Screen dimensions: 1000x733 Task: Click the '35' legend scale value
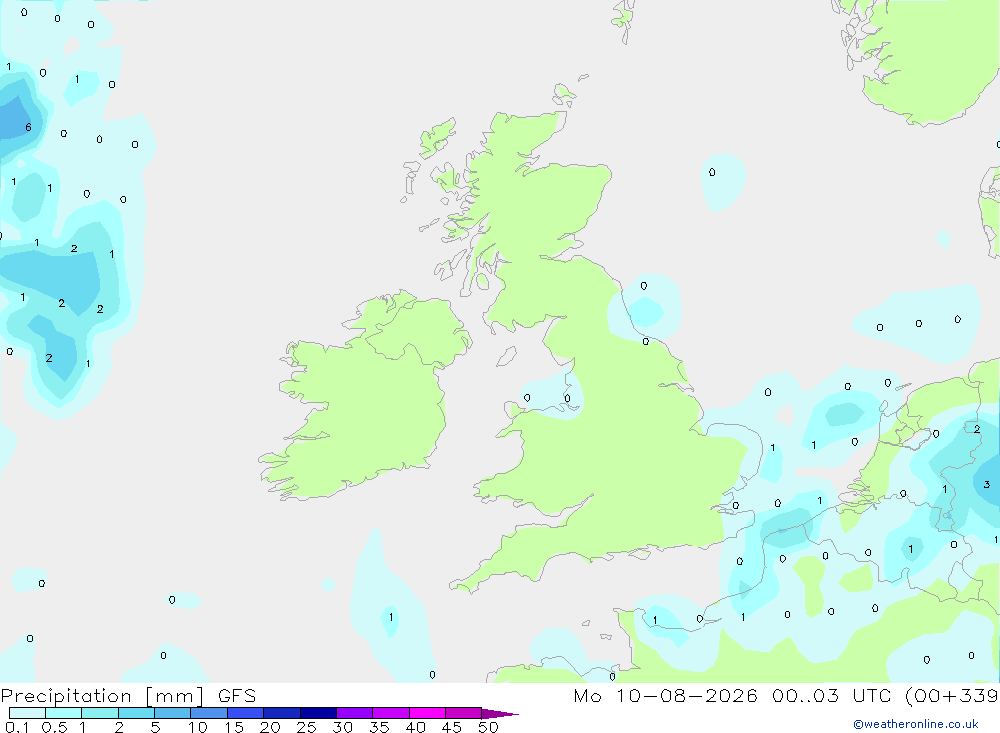pyautogui.click(x=379, y=727)
